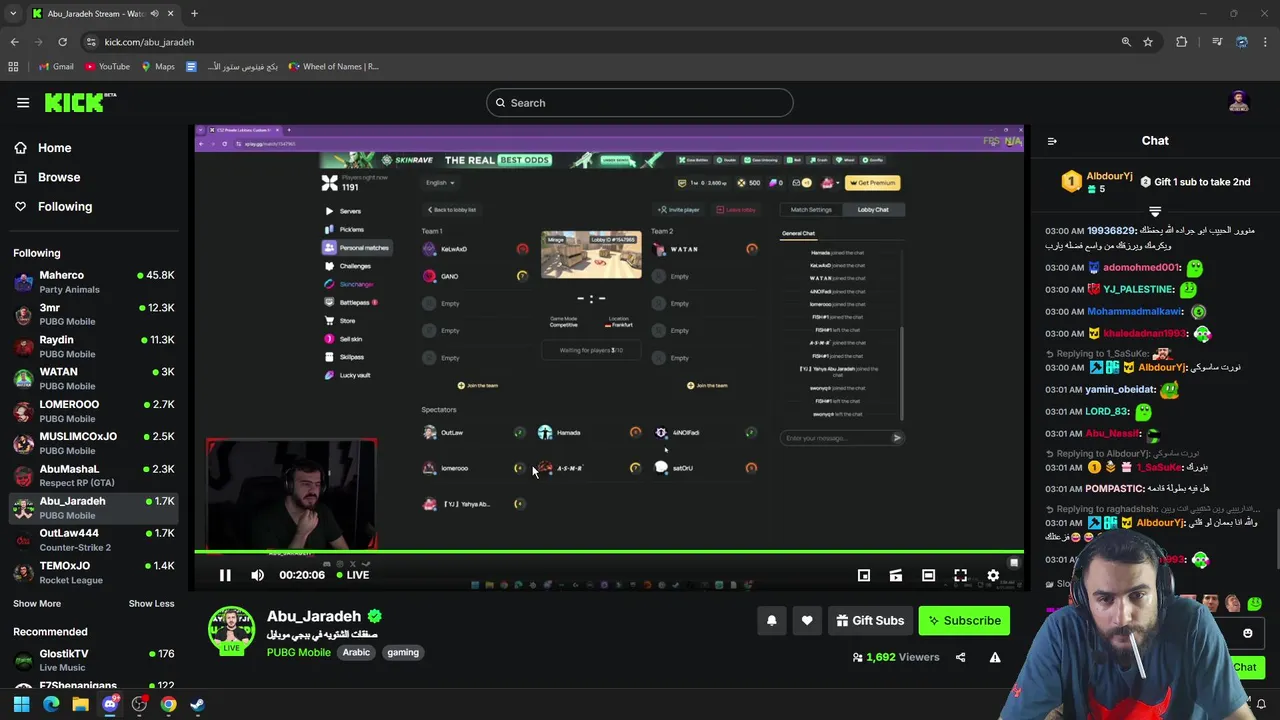Open Abu_Jaradeh channel avatar
This screenshot has width=1280, height=720.
[232, 630]
